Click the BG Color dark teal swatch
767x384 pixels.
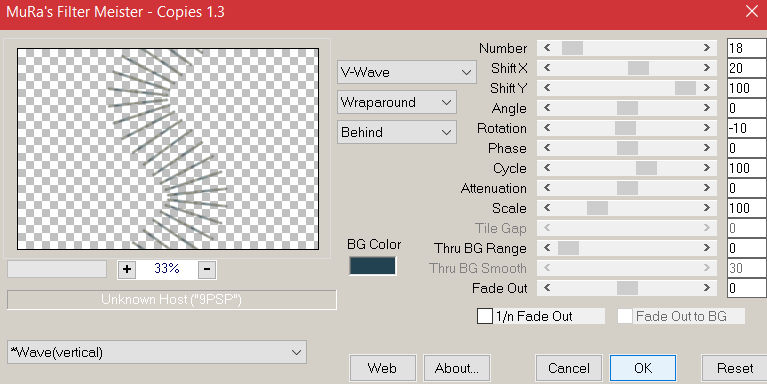pos(372,266)
